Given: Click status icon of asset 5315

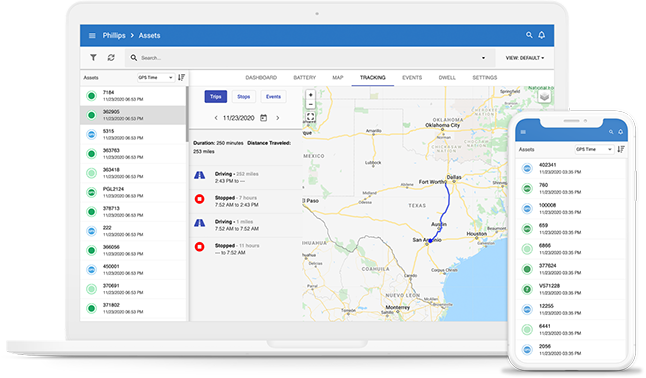Looking at the screenshot, I should (x=91, y=134).
